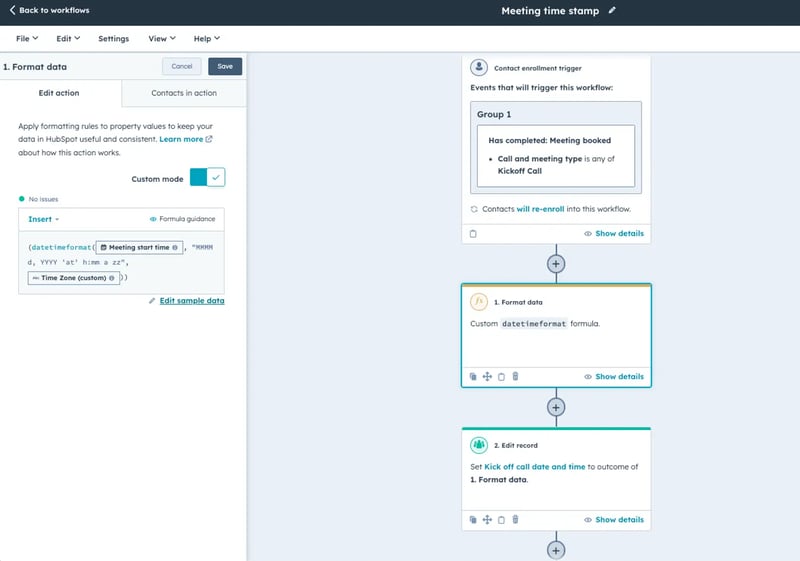Click the pencil icon beside Meeting time stamp
This screenshot has width=800, height=561.
612,10
